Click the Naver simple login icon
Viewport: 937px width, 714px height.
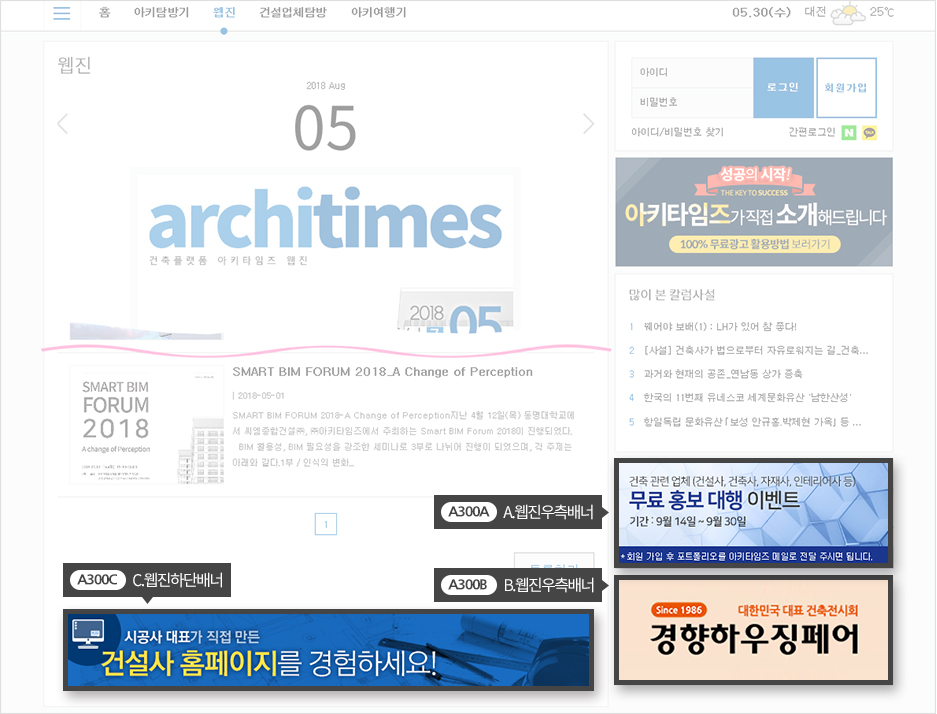pyautogui.click(x=849, y=132)
